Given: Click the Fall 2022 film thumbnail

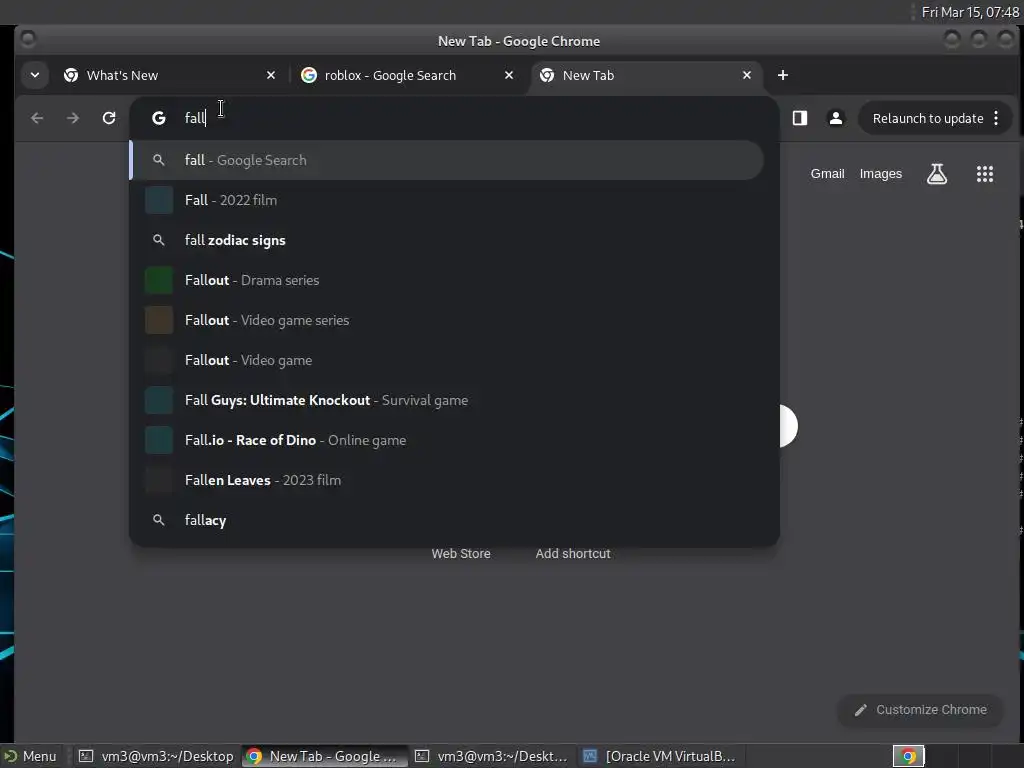Looking at the screenshot, I should 159,200.
